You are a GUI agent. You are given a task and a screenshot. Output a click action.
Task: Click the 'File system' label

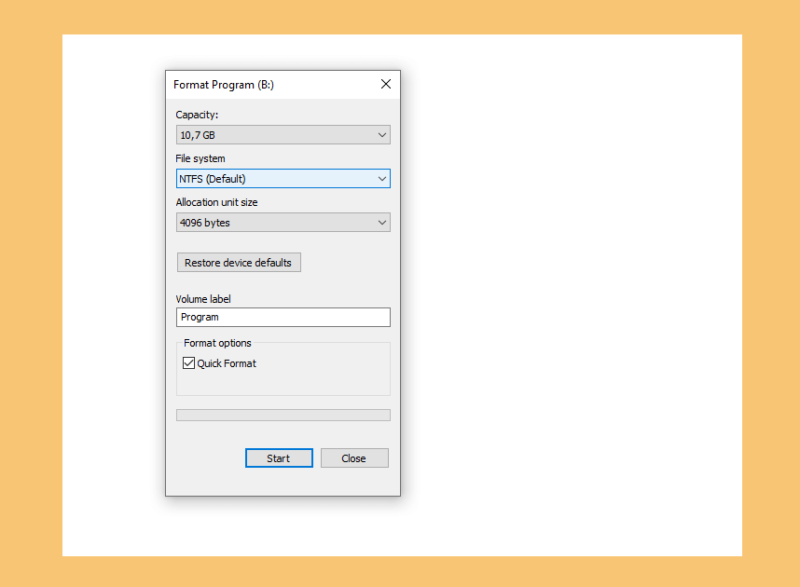(201, 159)
